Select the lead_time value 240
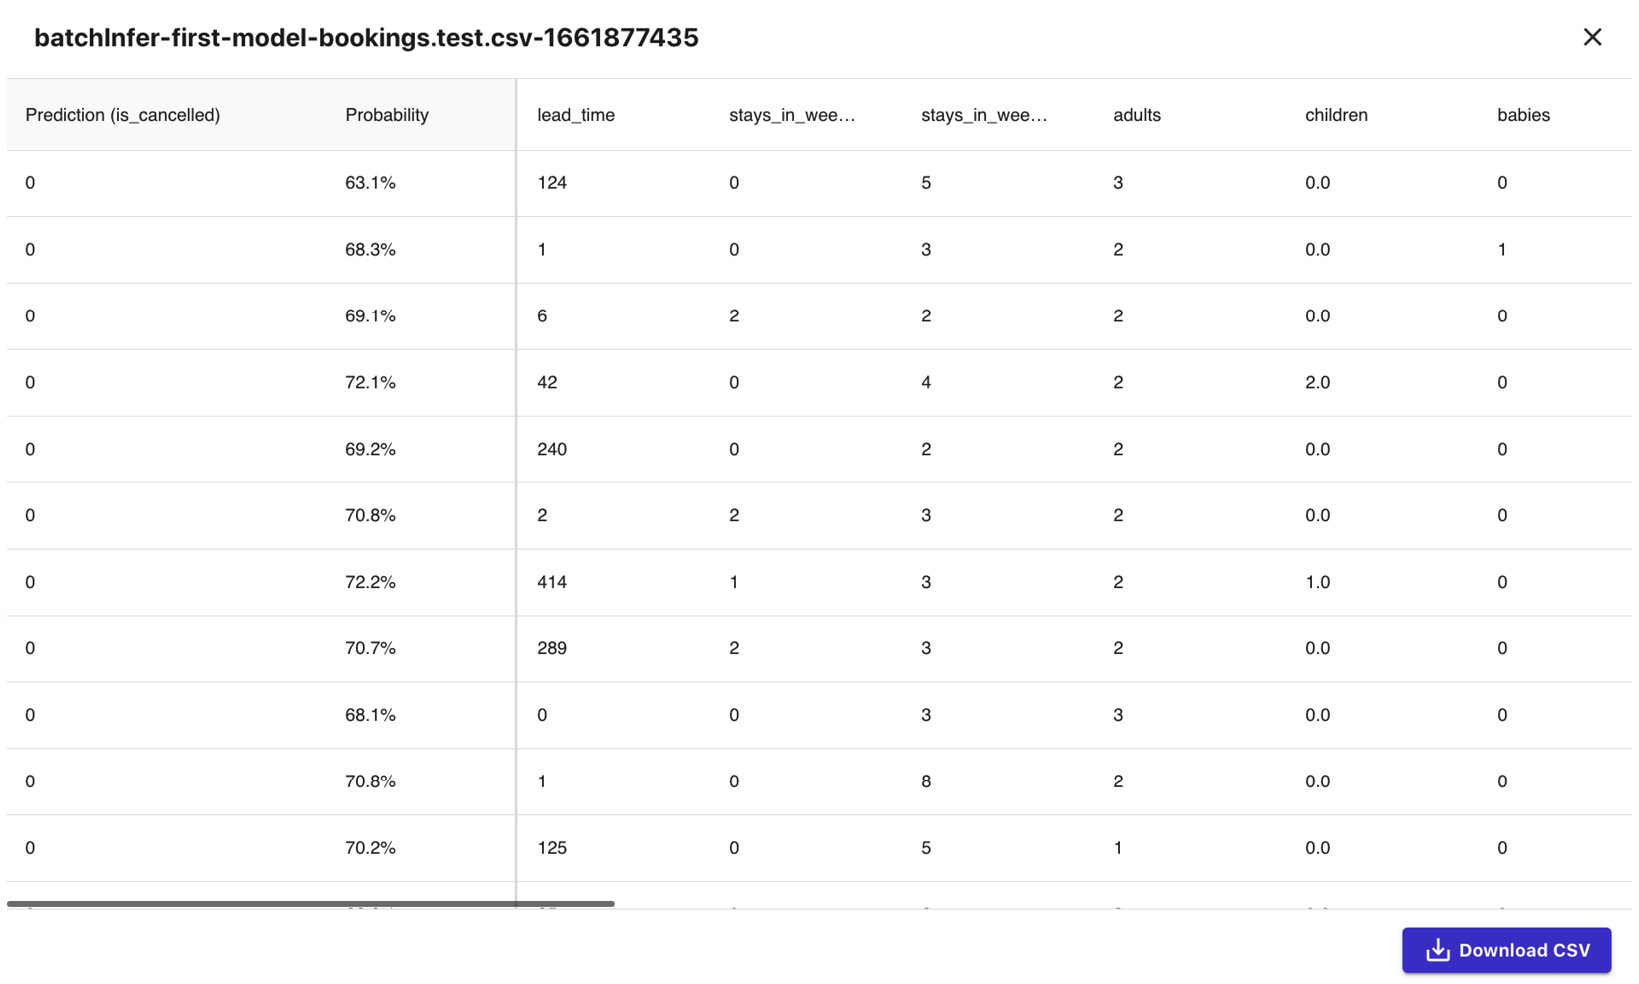This screenshot has height=984, width=1639. click(x=552, y=449)
